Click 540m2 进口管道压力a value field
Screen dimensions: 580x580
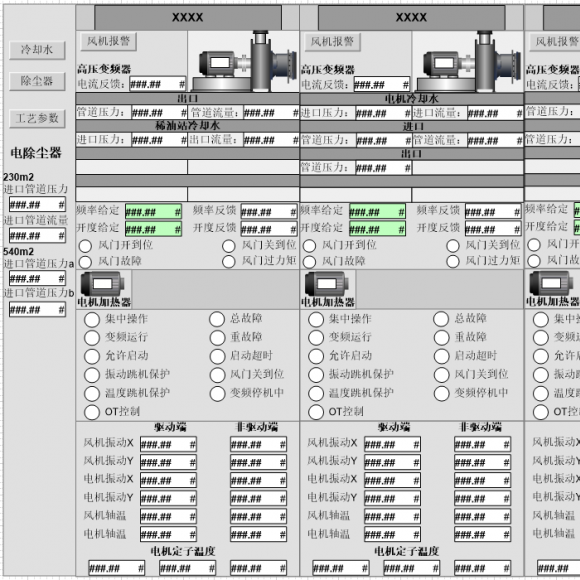point(37,278)
